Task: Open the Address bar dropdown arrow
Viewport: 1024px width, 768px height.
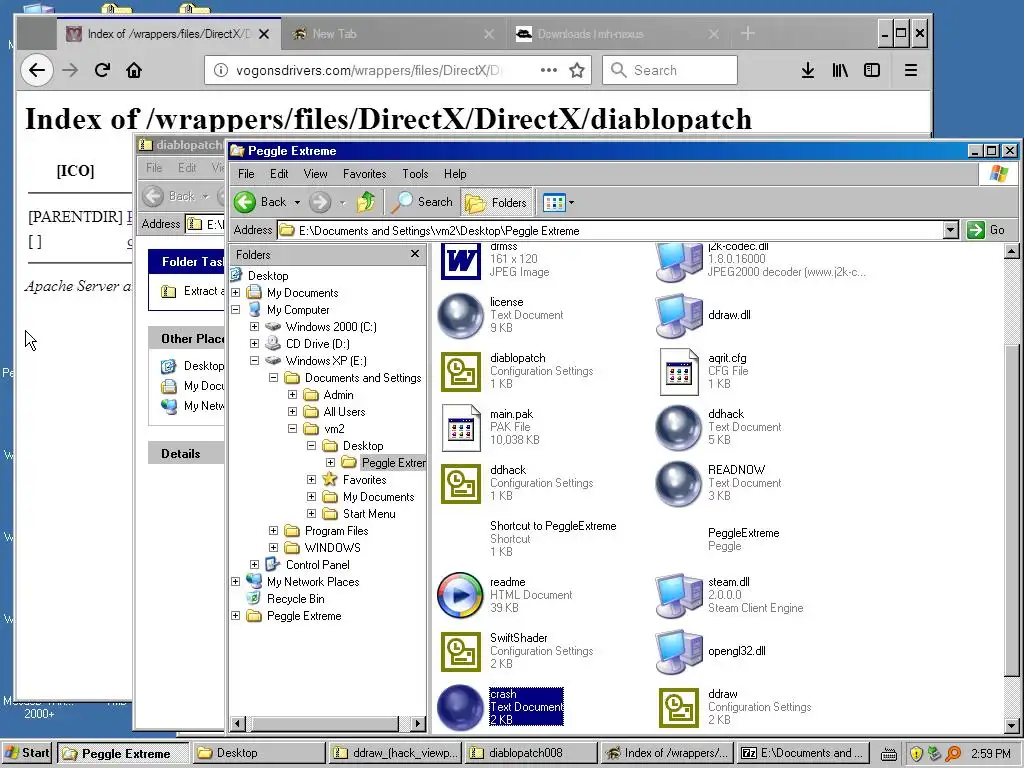Action: (x=951, y=230)
